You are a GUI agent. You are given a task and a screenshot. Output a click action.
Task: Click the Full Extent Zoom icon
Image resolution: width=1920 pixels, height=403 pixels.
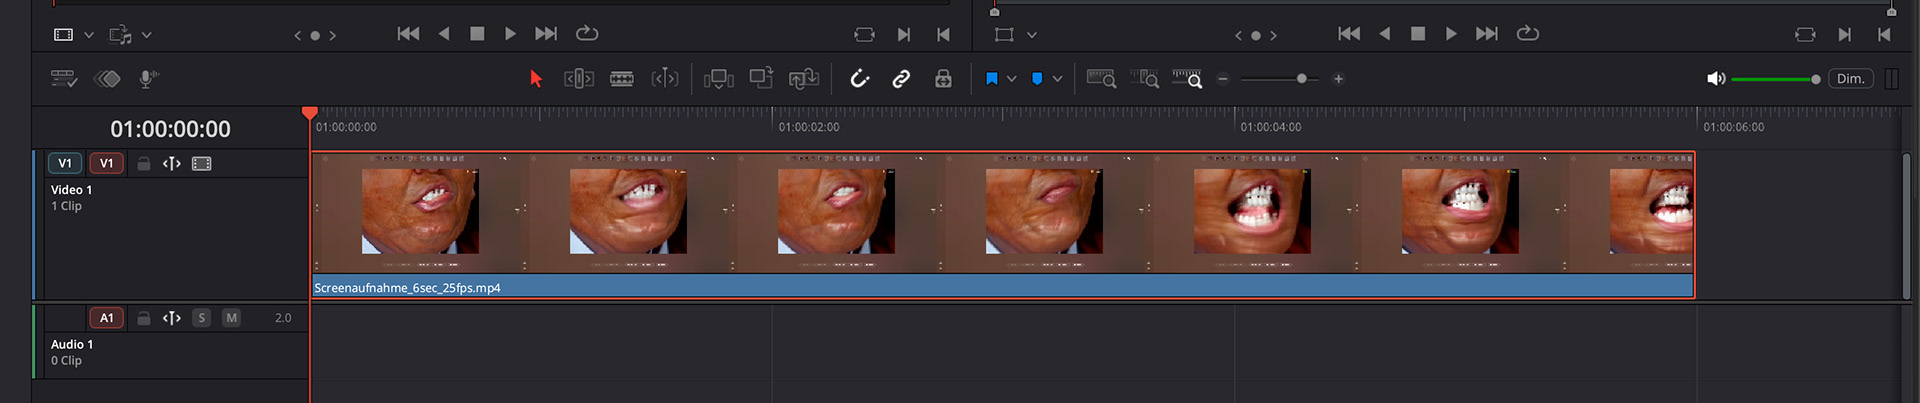click(1101, 79)
